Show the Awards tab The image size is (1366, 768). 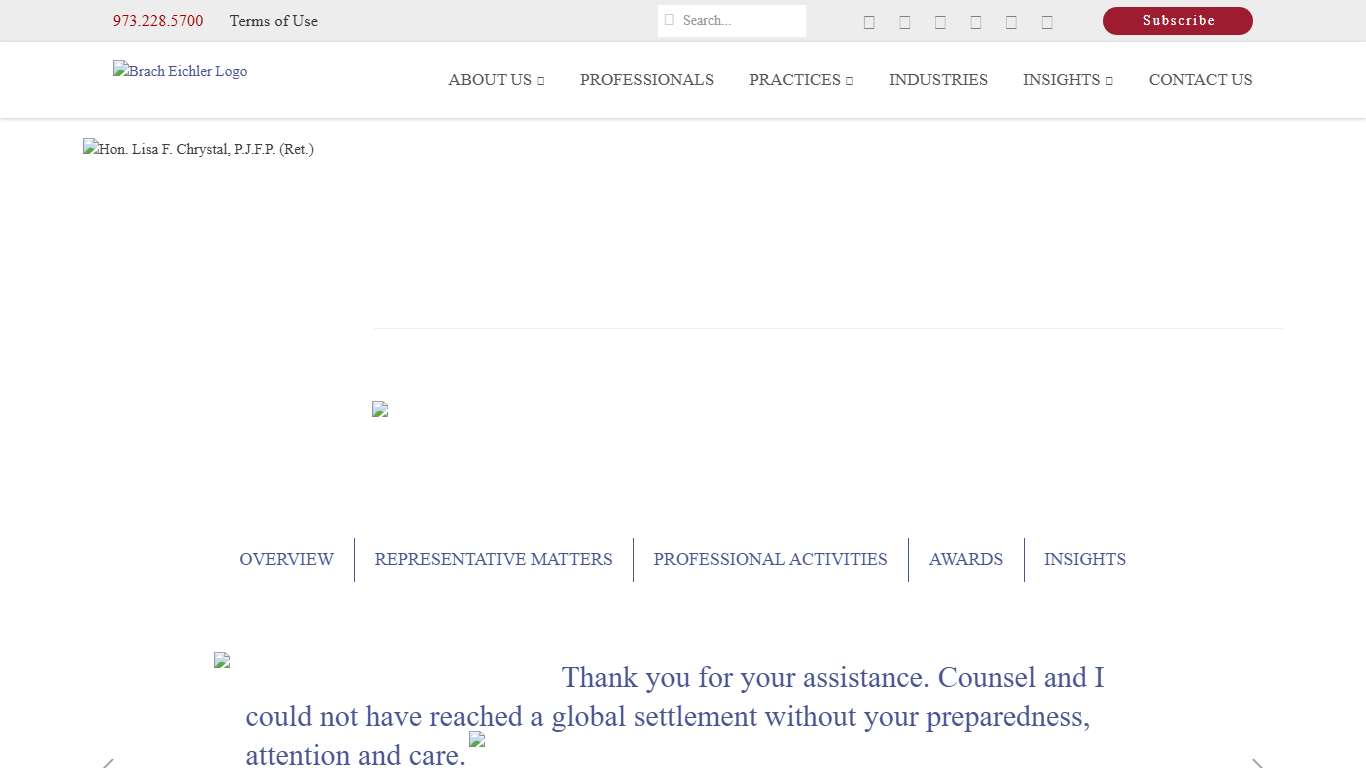[x=965, y=560]
